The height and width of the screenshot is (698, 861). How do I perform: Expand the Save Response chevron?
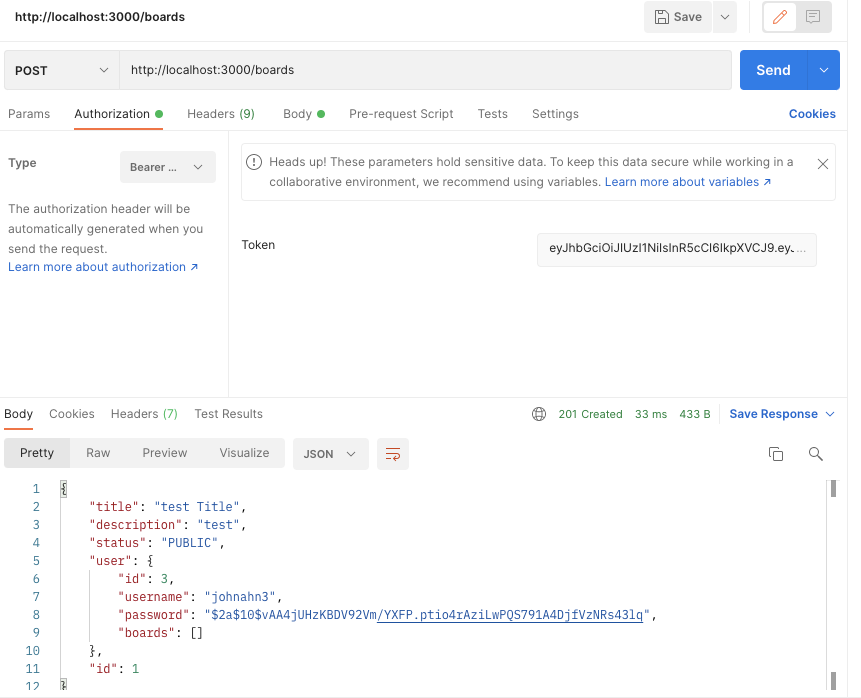pos(830,414)
